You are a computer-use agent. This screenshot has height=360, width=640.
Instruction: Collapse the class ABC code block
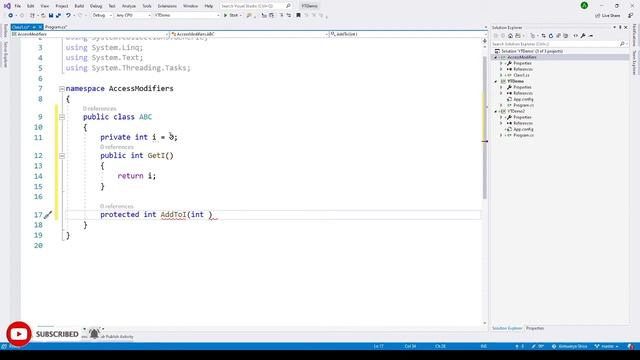click(62, 117)
